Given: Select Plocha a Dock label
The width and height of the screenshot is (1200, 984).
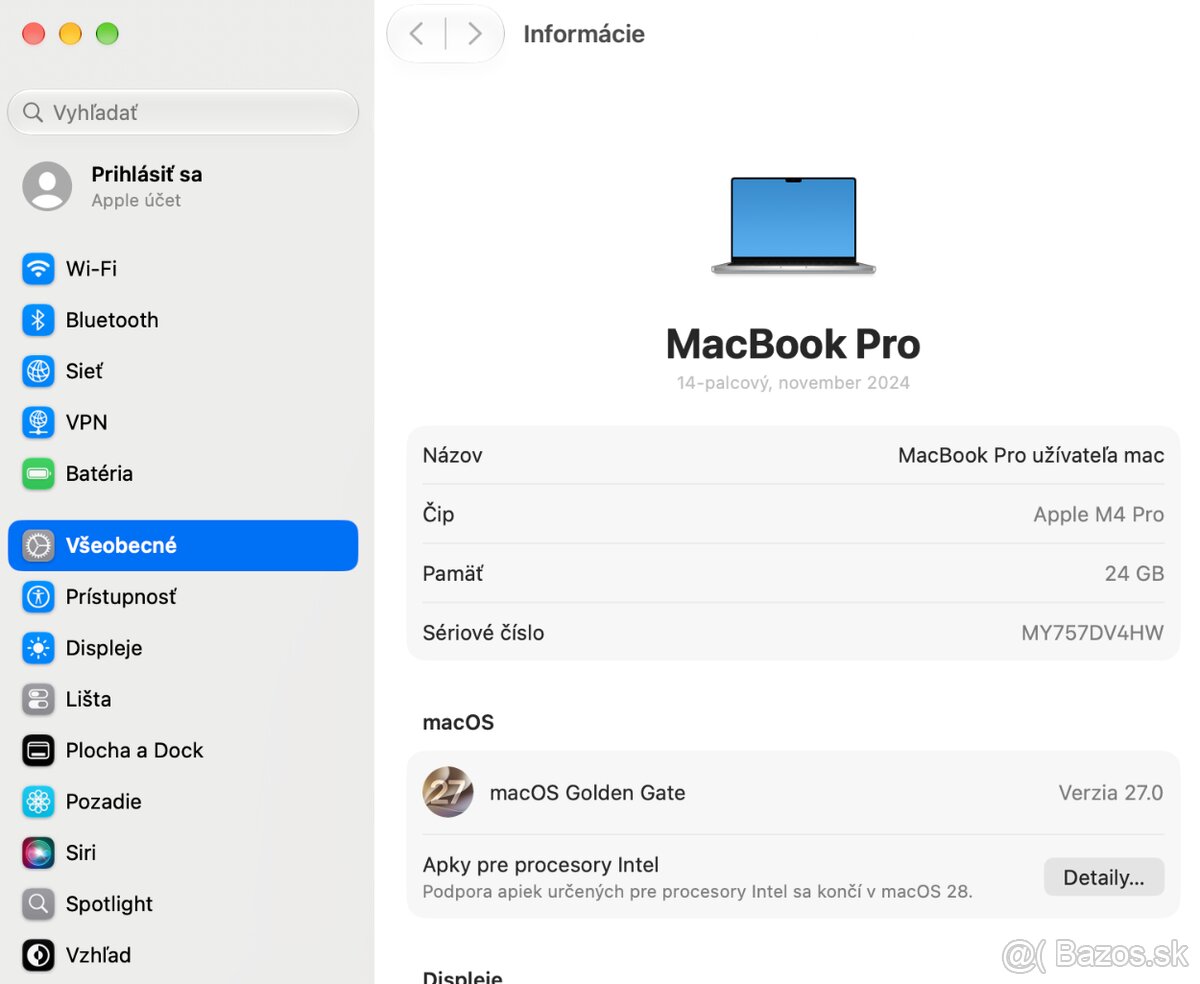Looking at the screenshot, I should click(x=134, y=750).
